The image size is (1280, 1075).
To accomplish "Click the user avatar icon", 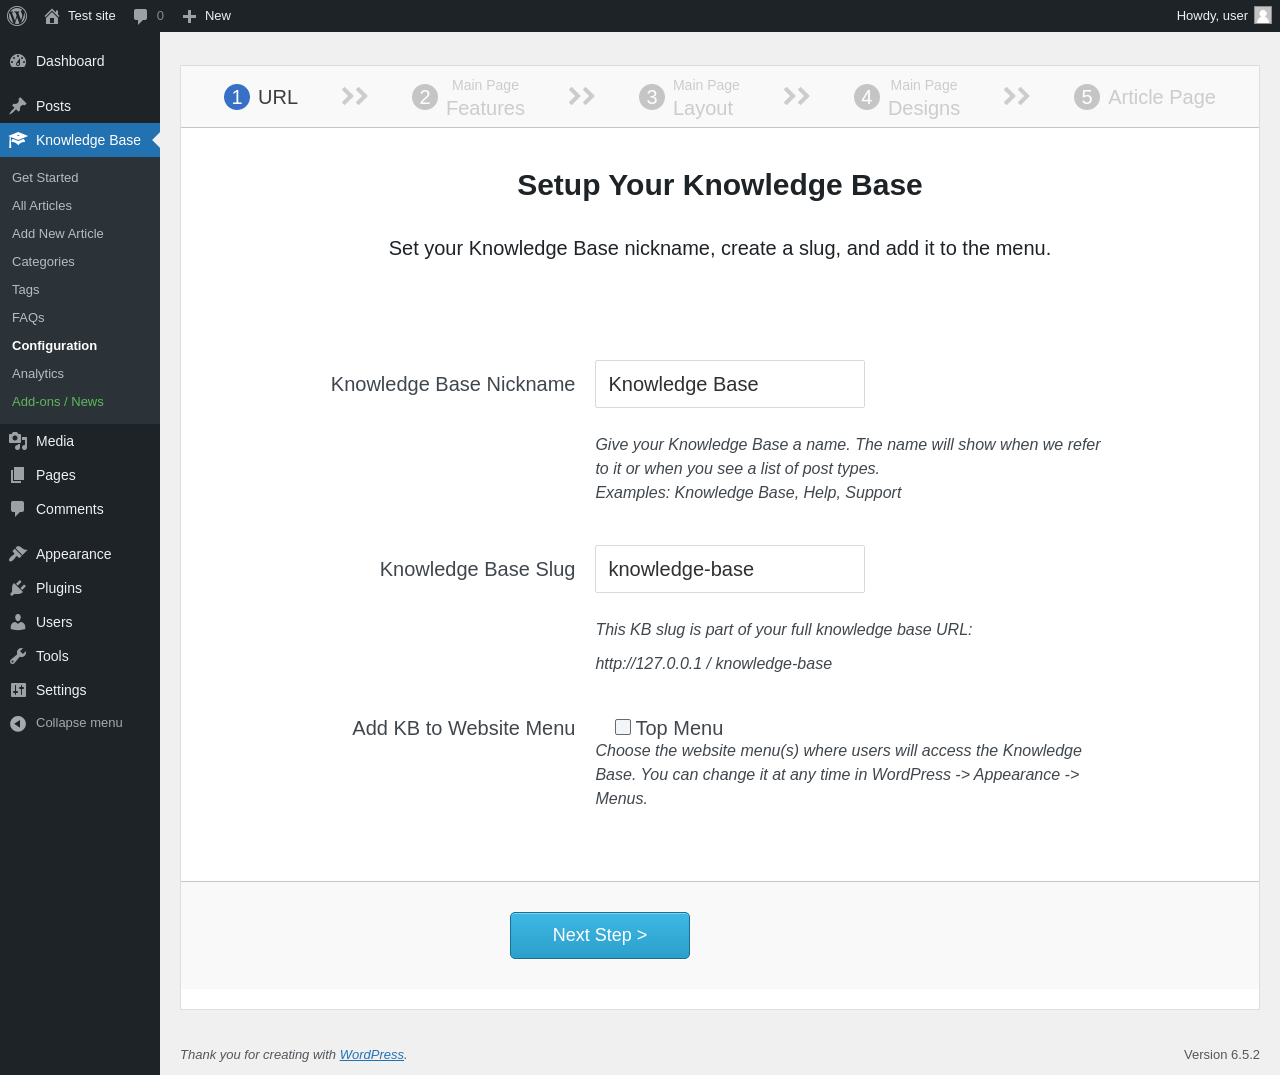I will (x=1263, y=15).
